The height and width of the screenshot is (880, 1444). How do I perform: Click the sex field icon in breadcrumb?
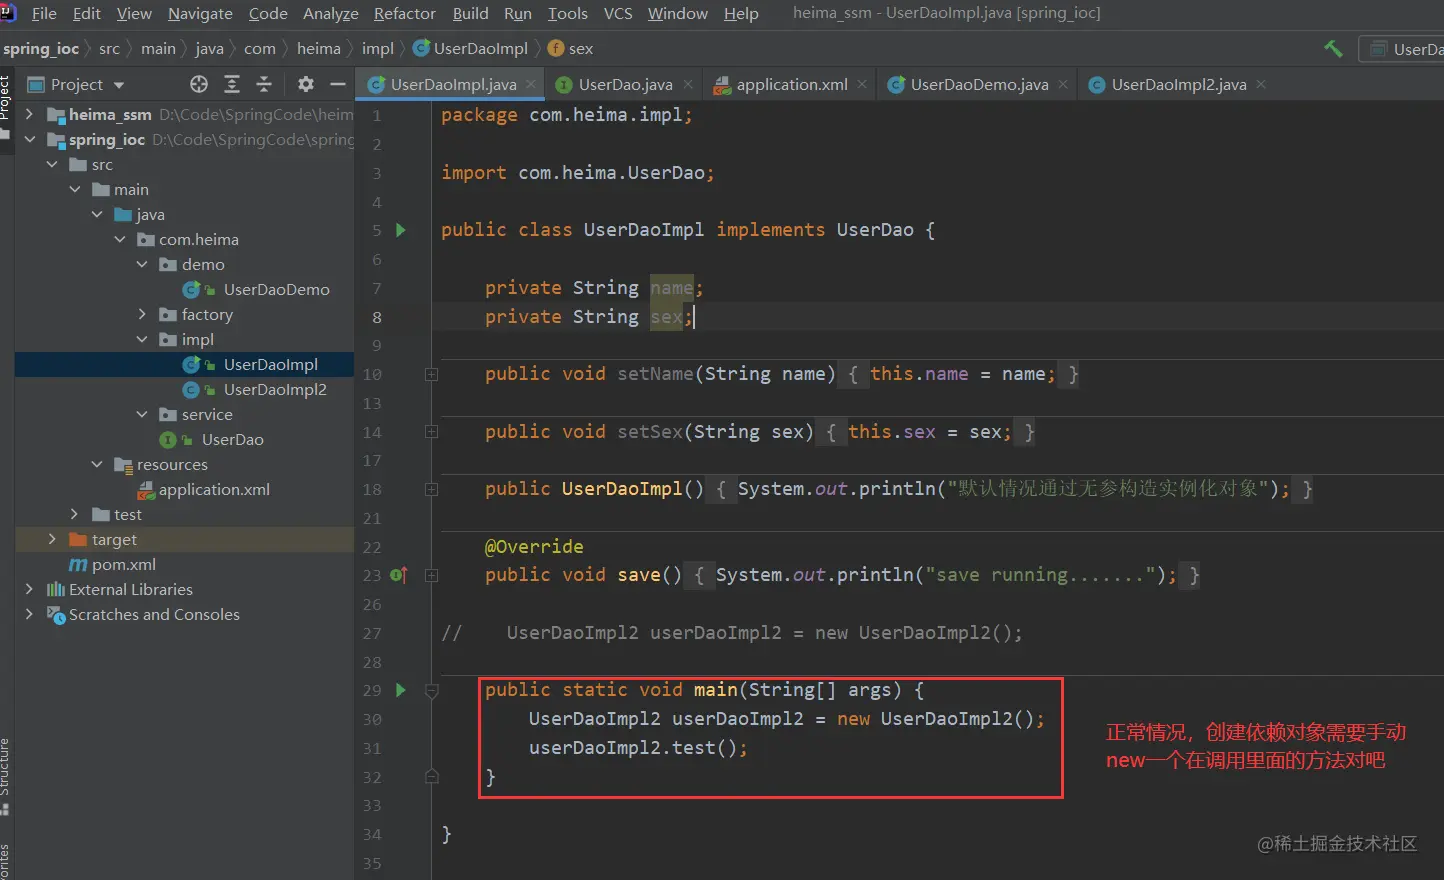tap(557, 48)
